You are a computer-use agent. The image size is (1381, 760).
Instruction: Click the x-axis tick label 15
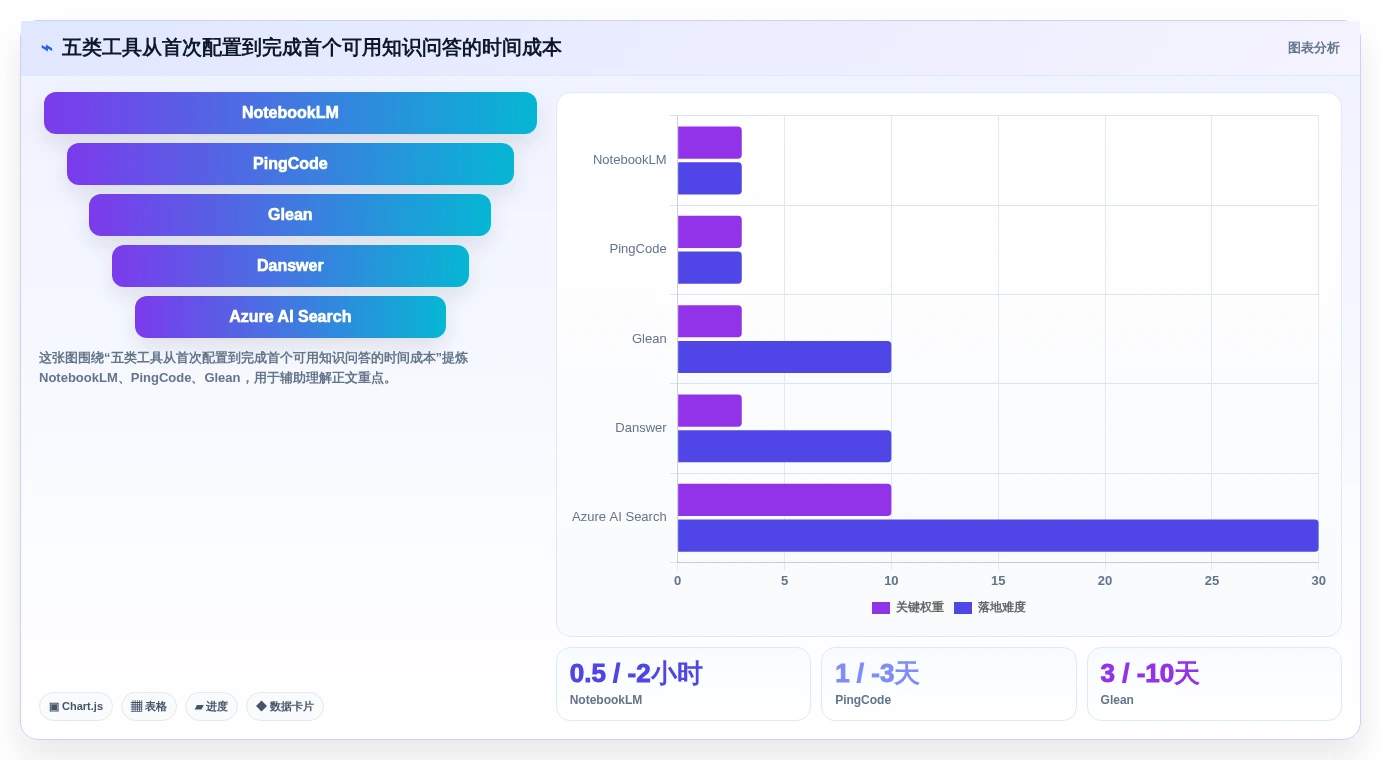(998, 581)
